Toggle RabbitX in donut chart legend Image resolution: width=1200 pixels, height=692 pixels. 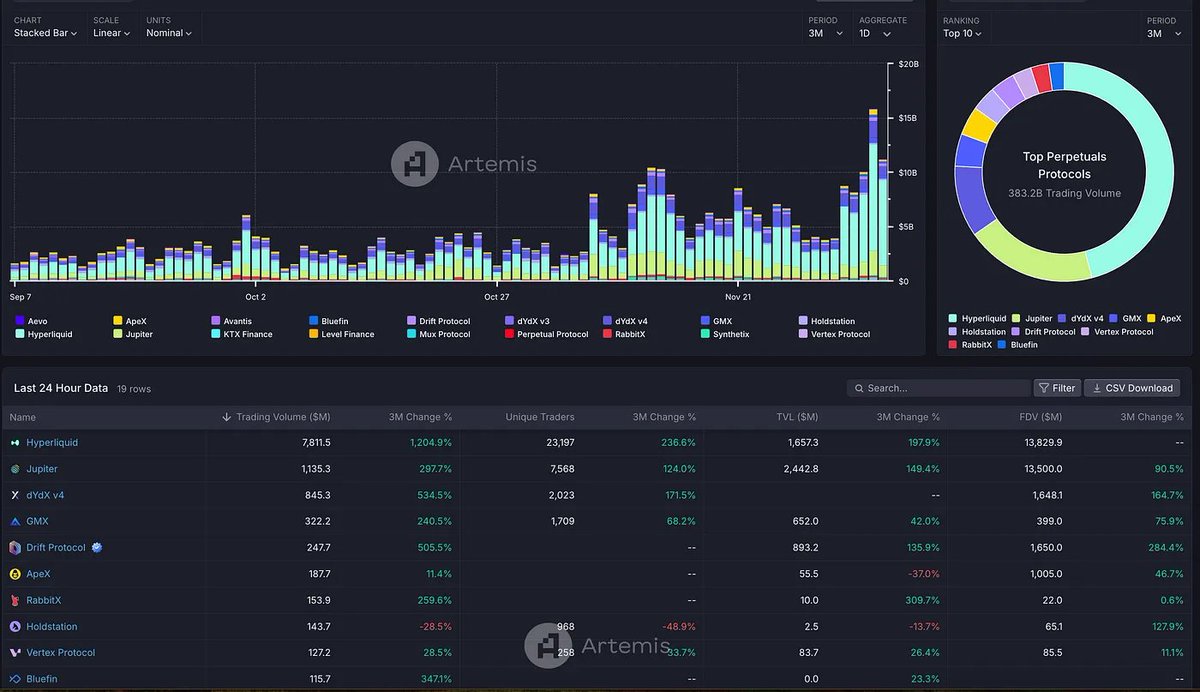(971, 344)
